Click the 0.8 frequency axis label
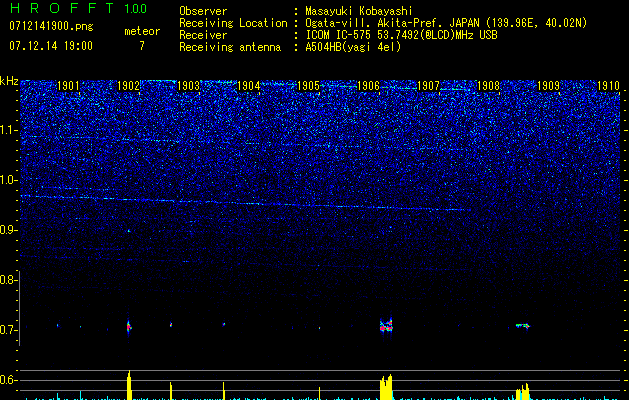The height and width of the screenshot is (400, 629). [8, 280]
